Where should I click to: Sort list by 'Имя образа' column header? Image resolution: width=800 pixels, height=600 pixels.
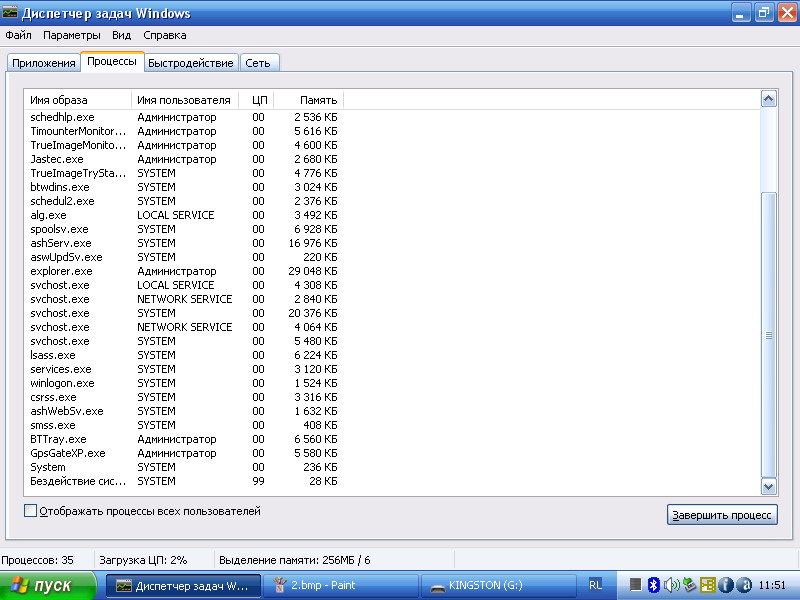[78, 100]
